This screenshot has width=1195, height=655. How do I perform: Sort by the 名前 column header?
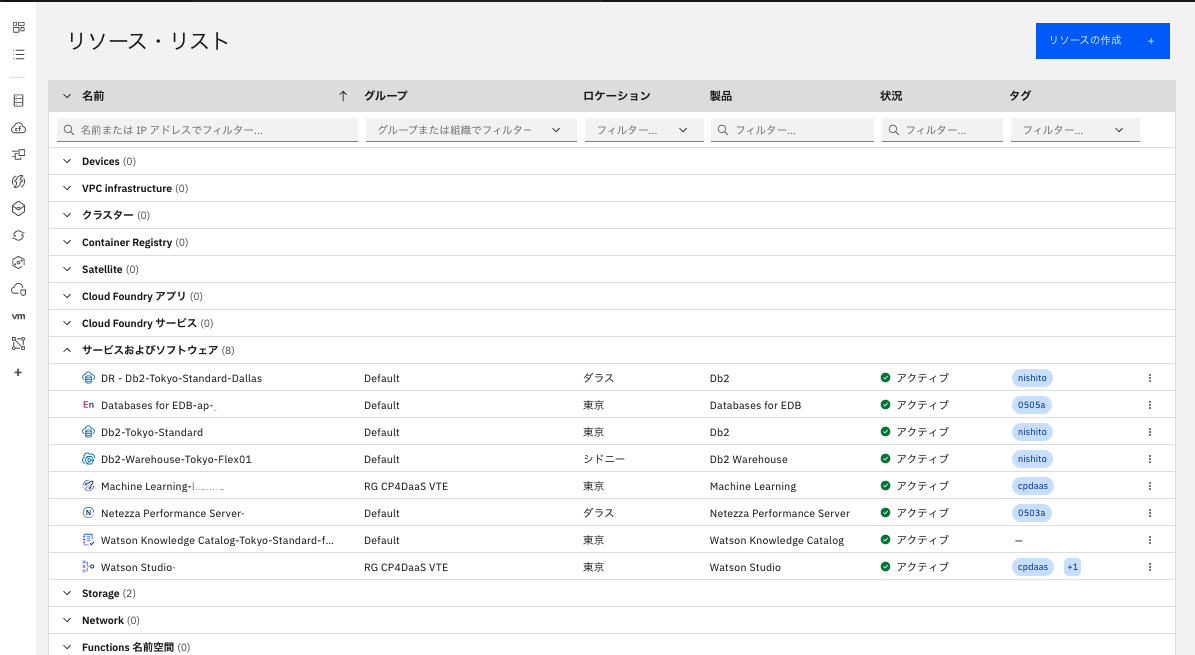93,96
